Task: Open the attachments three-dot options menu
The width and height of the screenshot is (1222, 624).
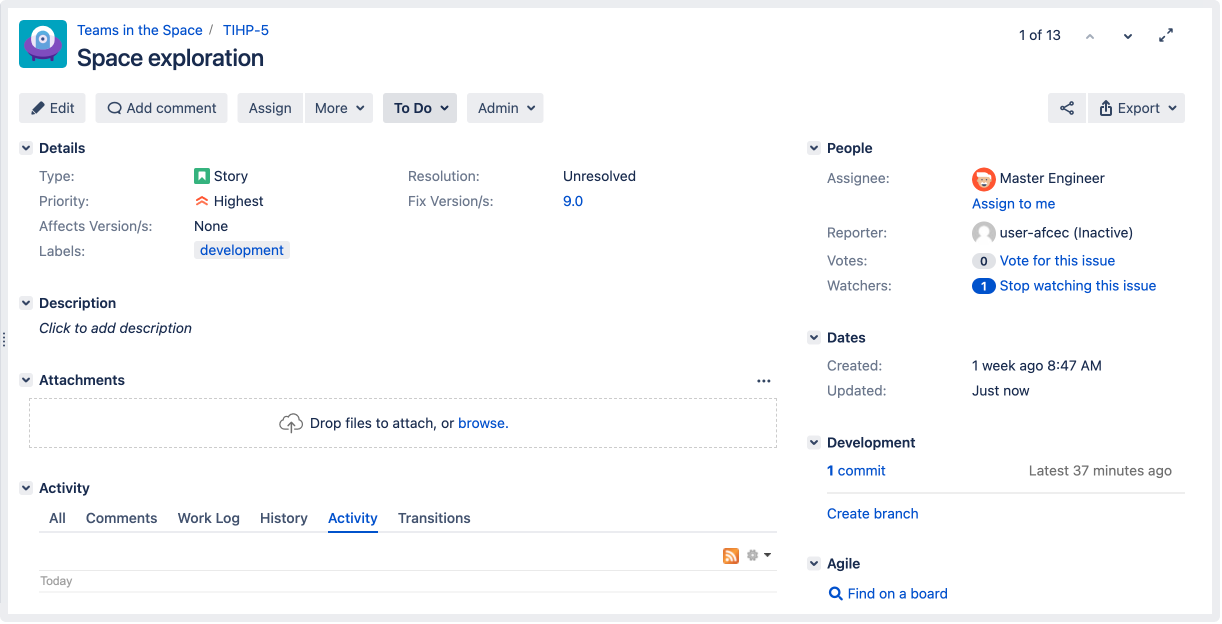Action: click(764, 381)
